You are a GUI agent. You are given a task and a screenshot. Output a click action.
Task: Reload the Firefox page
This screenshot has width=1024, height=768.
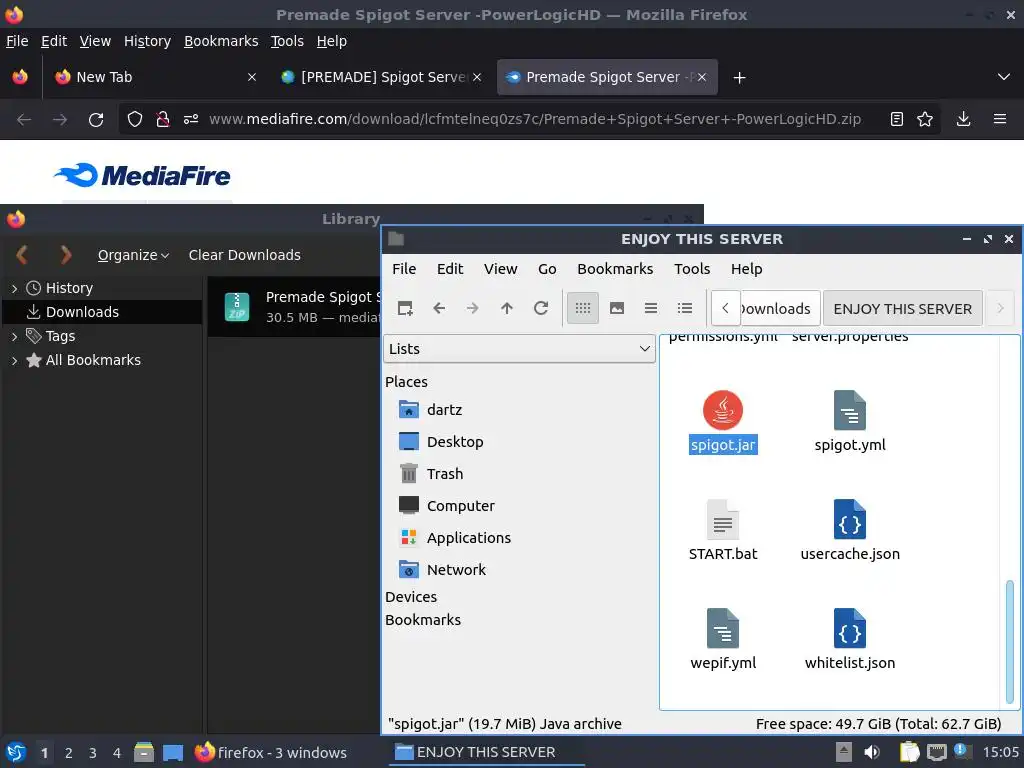point(96,120)
